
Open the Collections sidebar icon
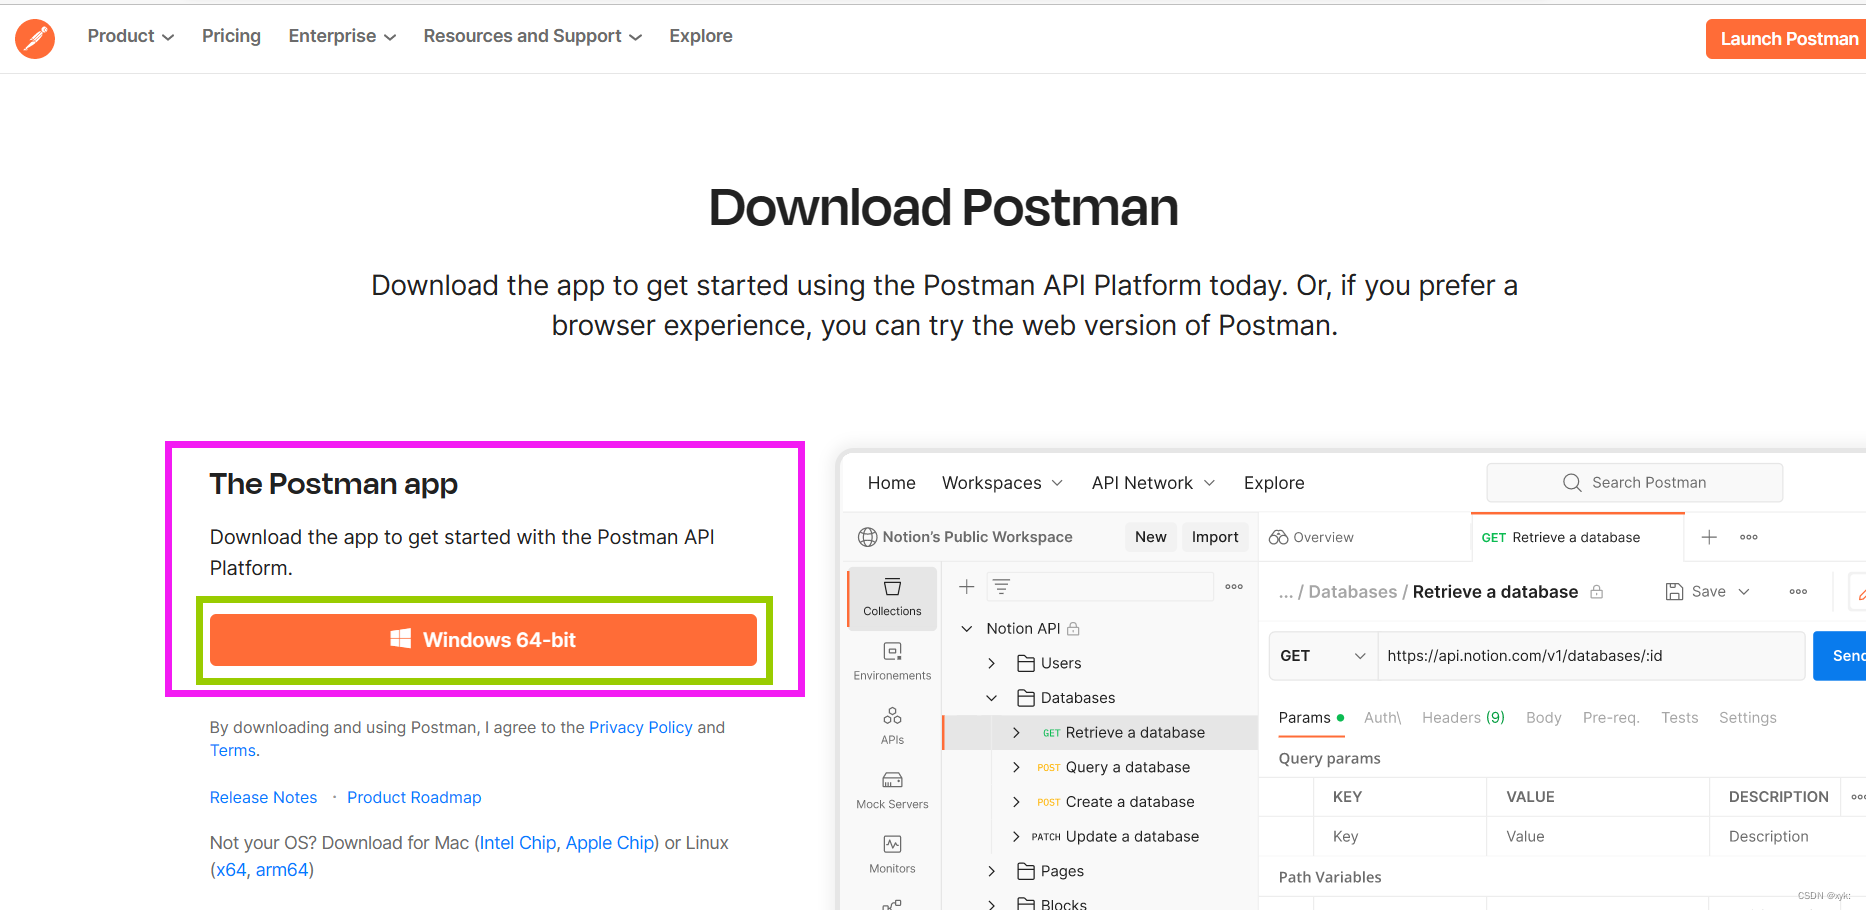pyautogui.click(x=892, y=597)
